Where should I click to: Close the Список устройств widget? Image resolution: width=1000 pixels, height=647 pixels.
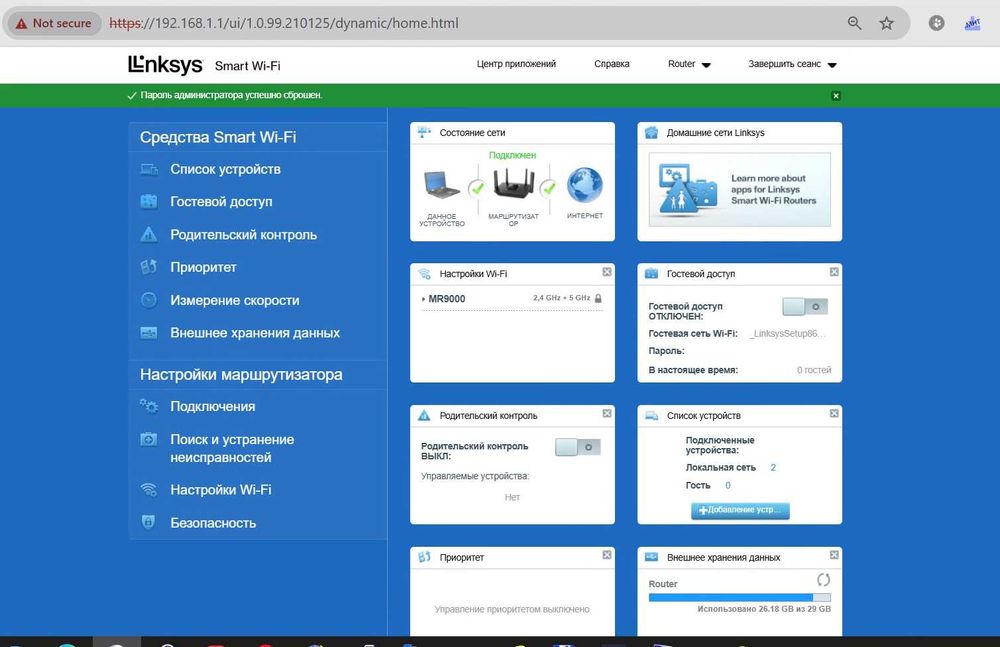click(834, 413)
